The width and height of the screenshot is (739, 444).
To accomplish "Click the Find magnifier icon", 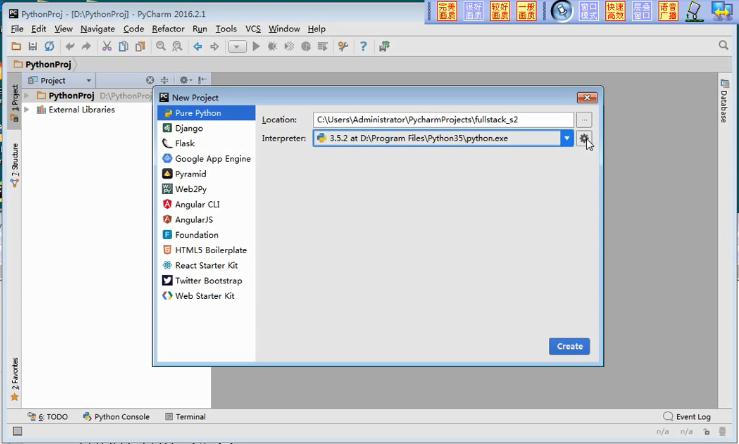I will click(161, 46).
